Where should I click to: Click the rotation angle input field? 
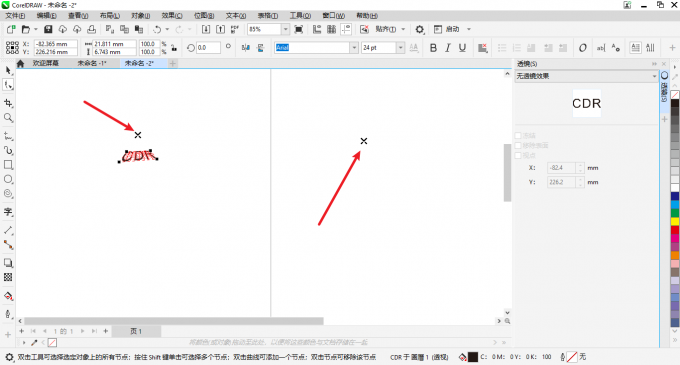[208, 48]
